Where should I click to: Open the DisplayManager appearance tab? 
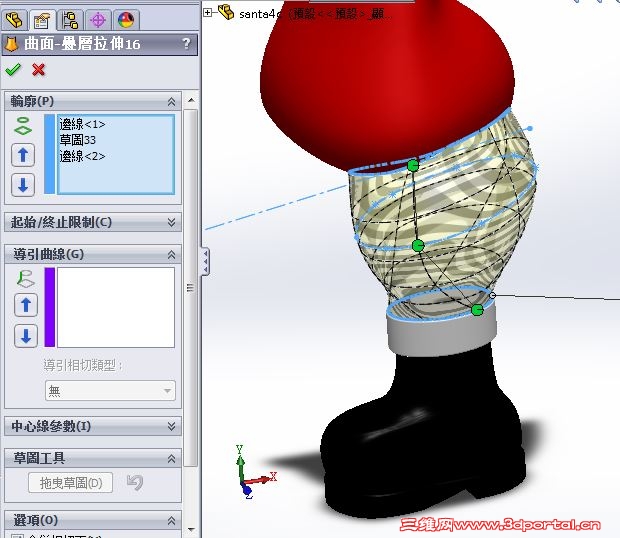coord(126,19)
